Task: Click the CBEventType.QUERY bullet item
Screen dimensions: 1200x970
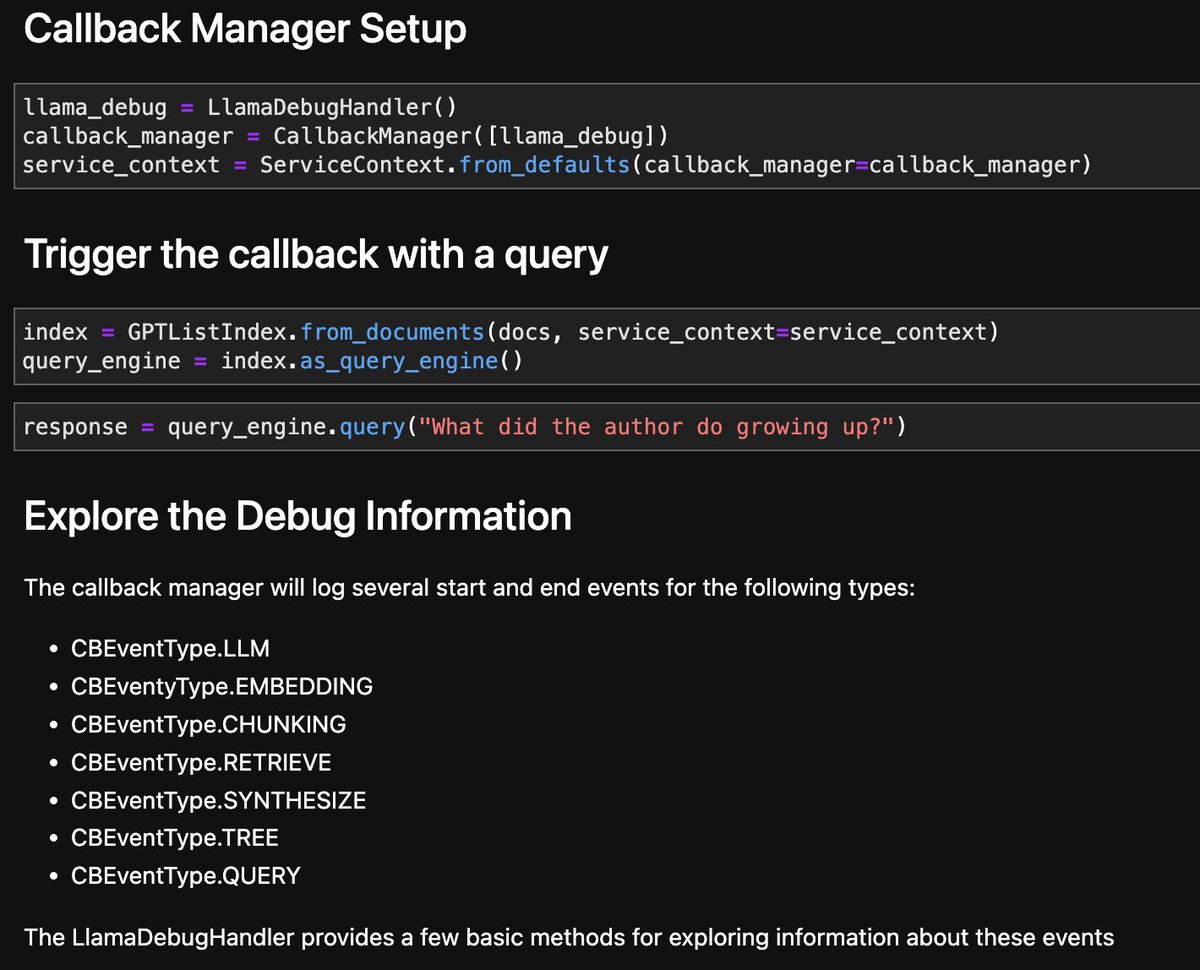Action: pos(186,876)
